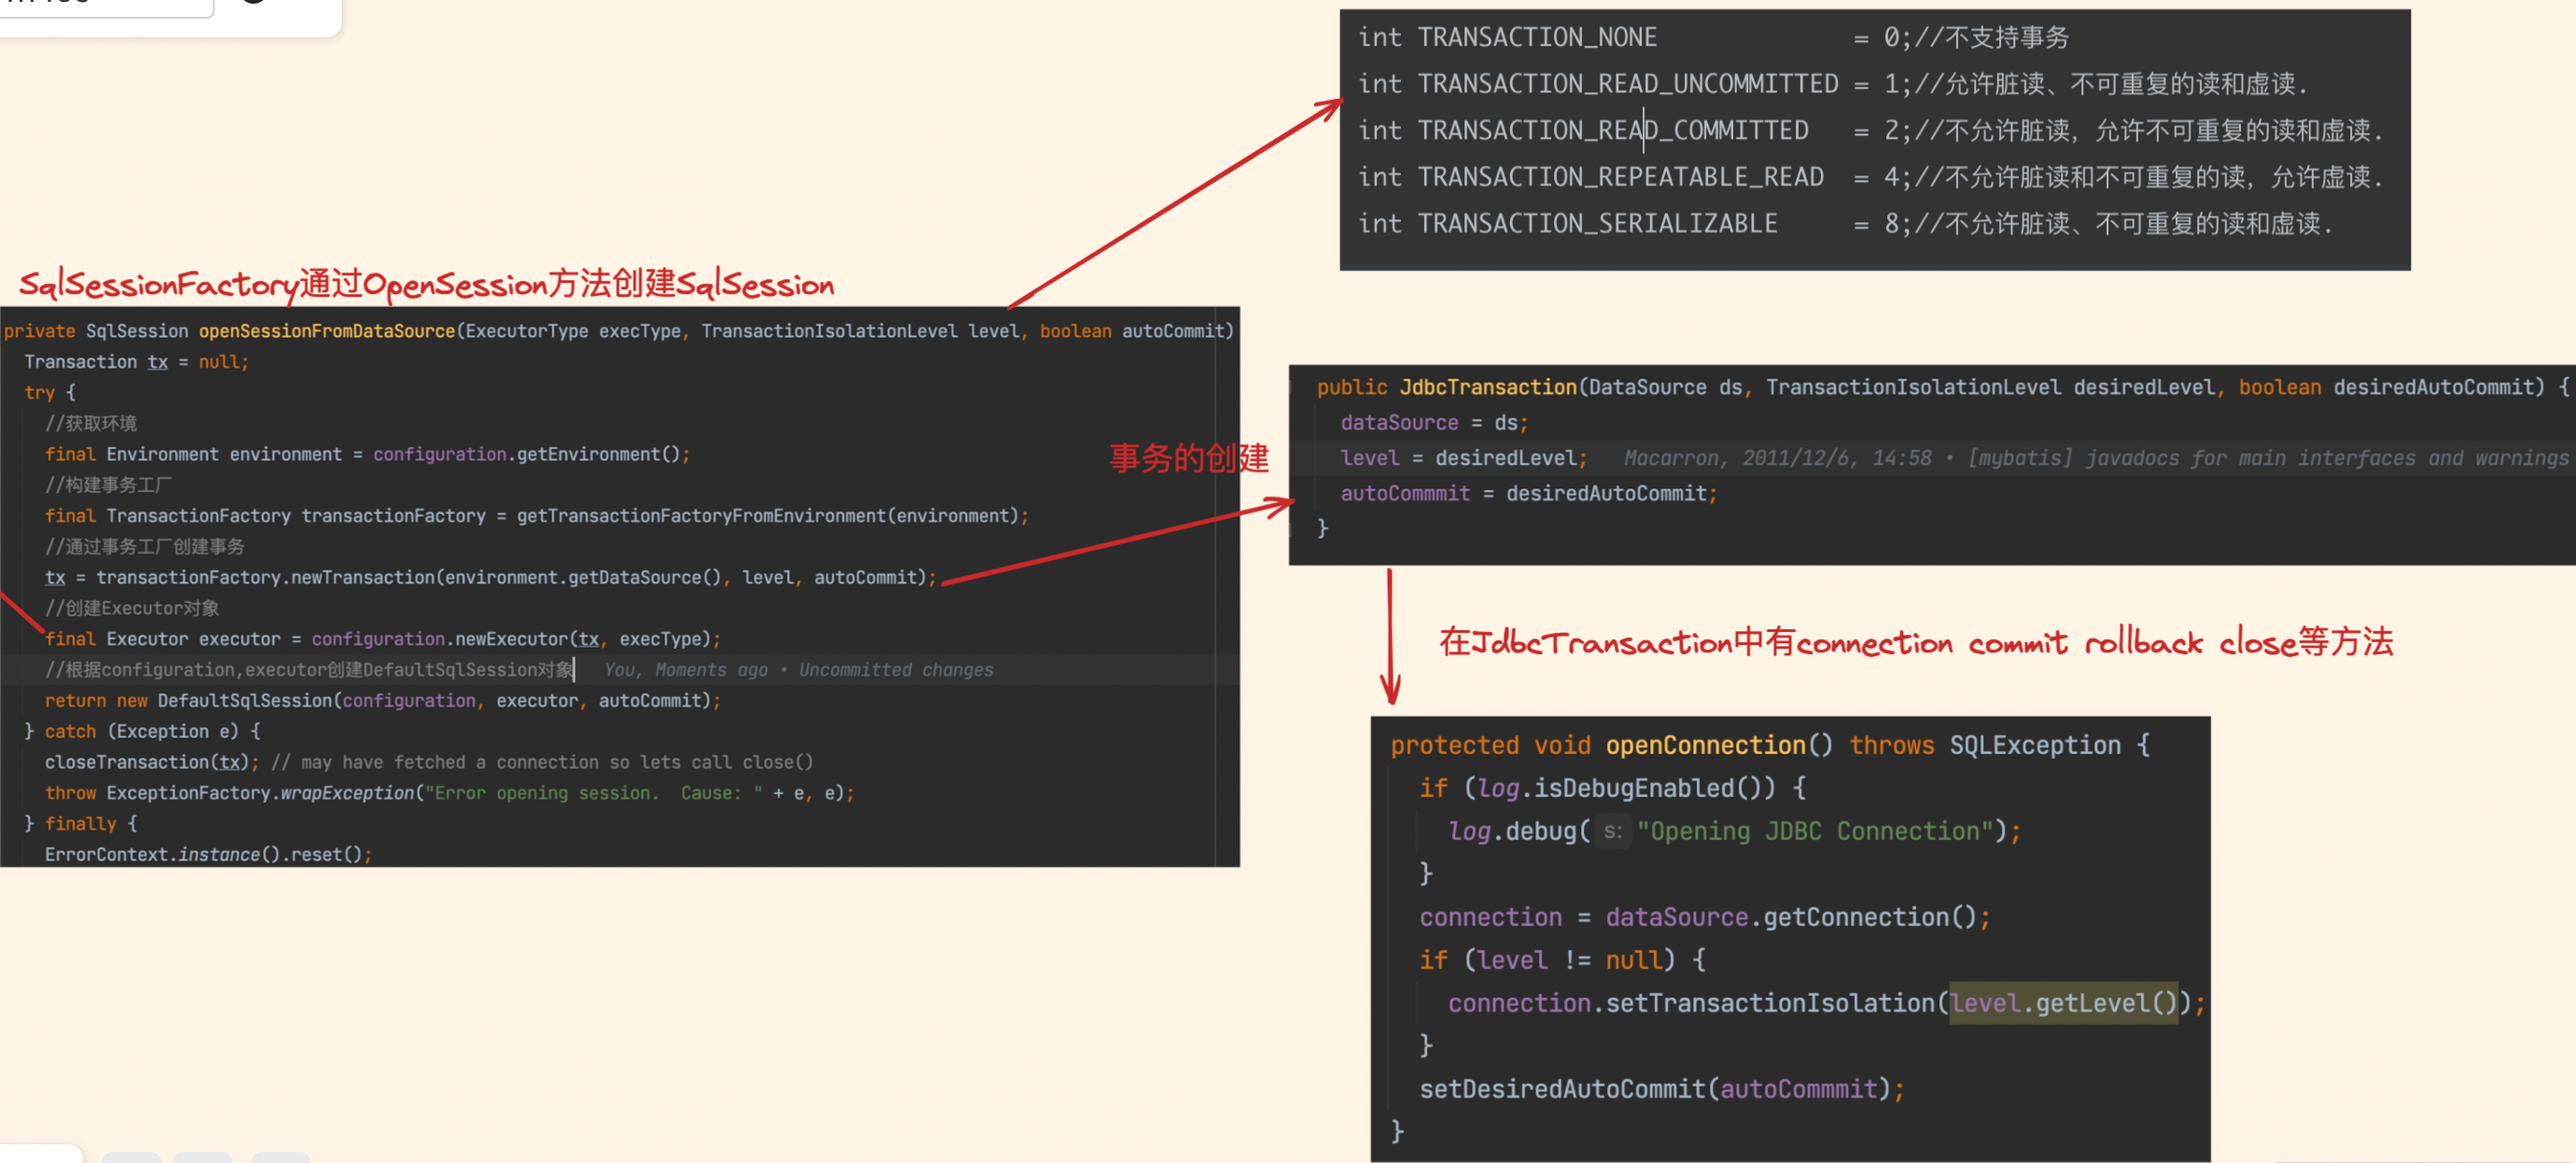Click "getTransactionFactoryFromEnvironment(environment);"
Image resolution: width=2576 pixels, height=1163 pixels.
[x=773, y=516]
